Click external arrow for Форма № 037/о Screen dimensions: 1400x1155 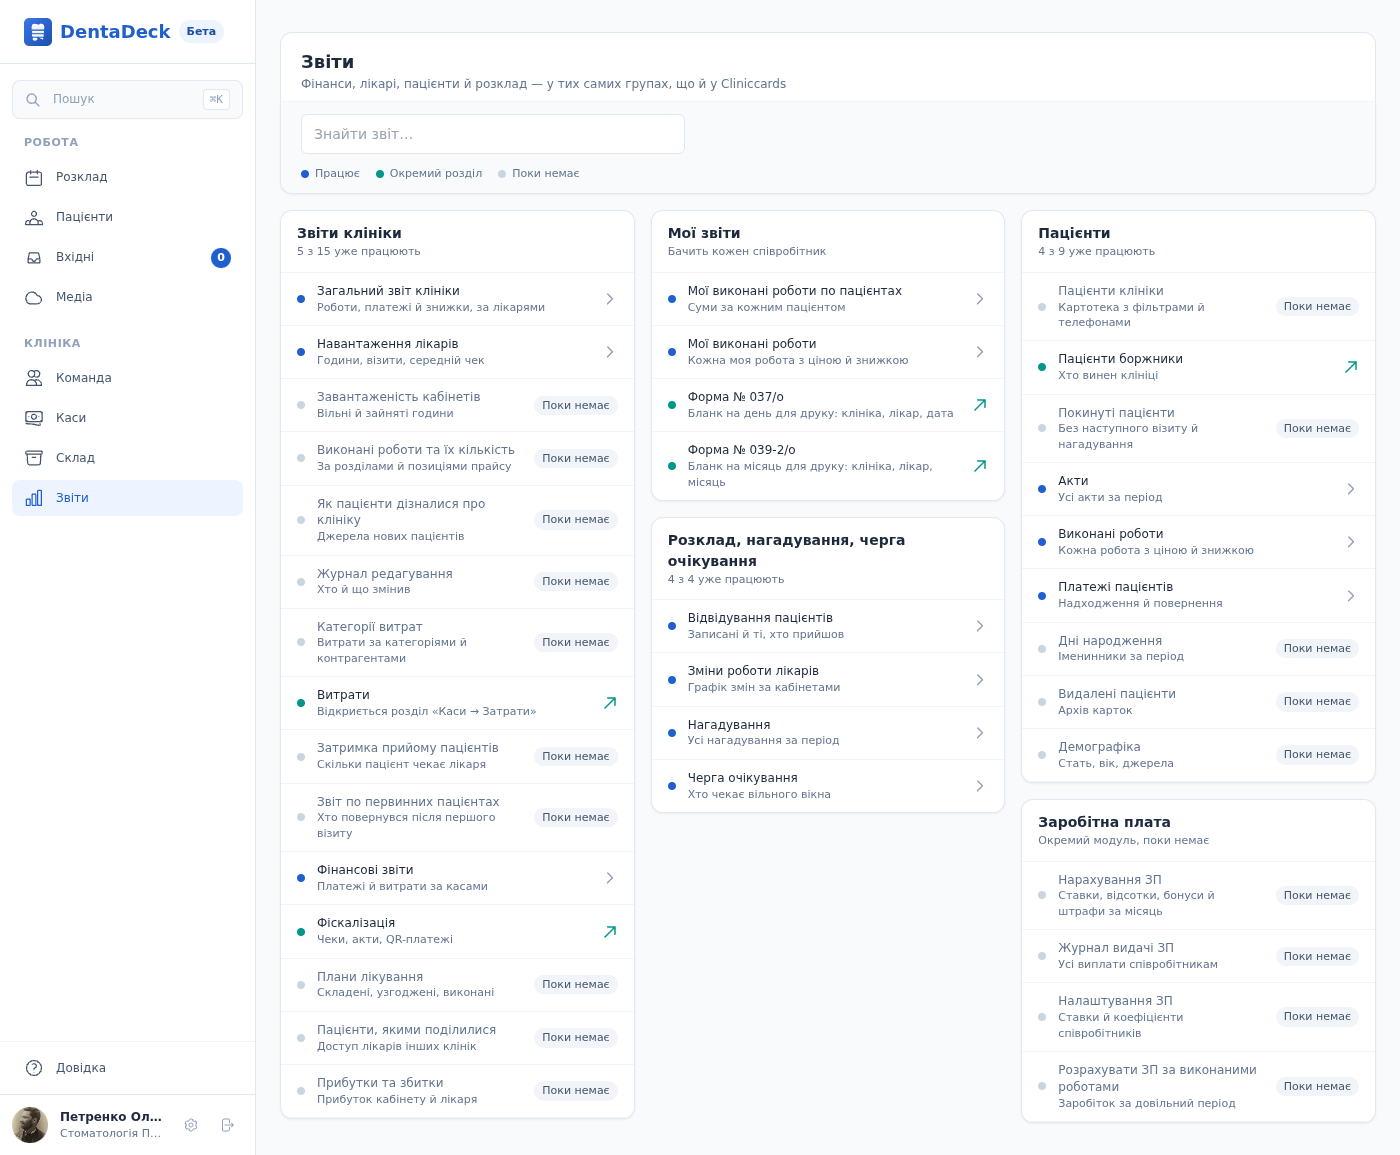tap(980, 405)
